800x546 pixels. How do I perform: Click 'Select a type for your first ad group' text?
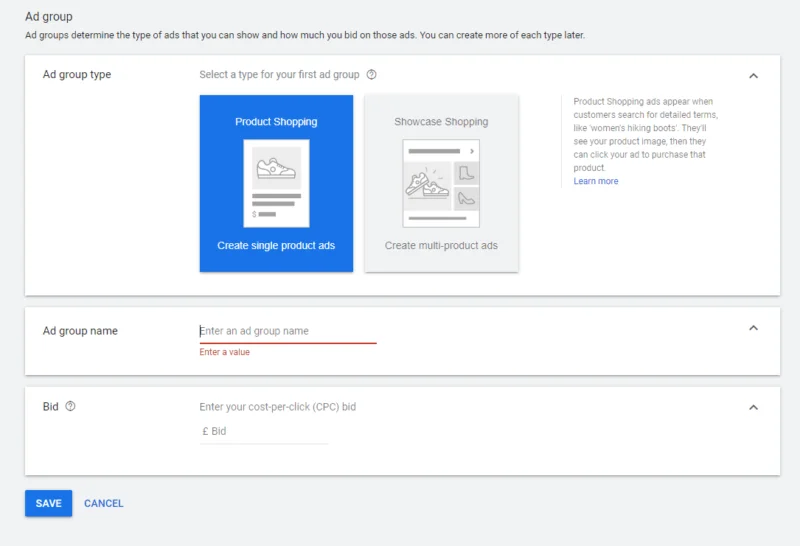279,75
